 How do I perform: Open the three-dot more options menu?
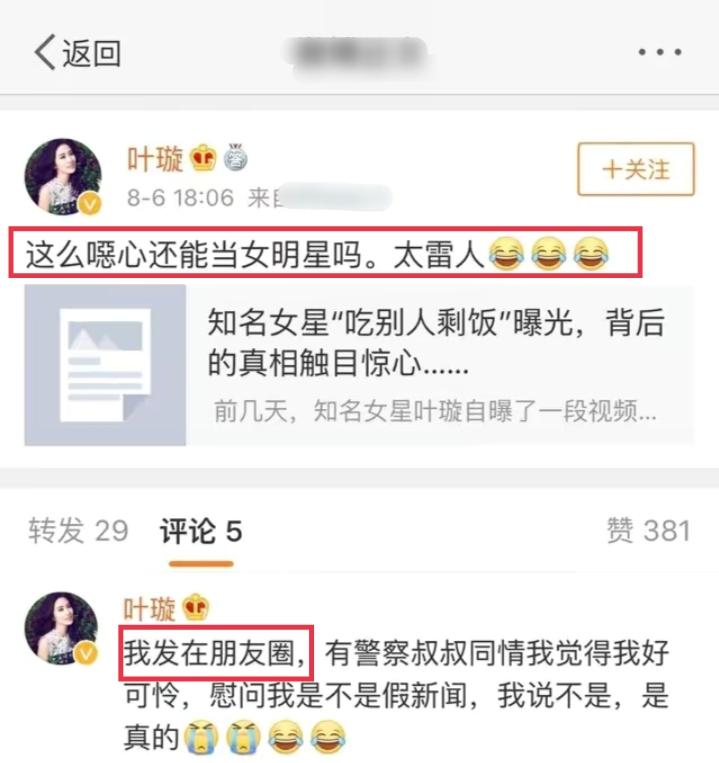(x=660, y=52)
